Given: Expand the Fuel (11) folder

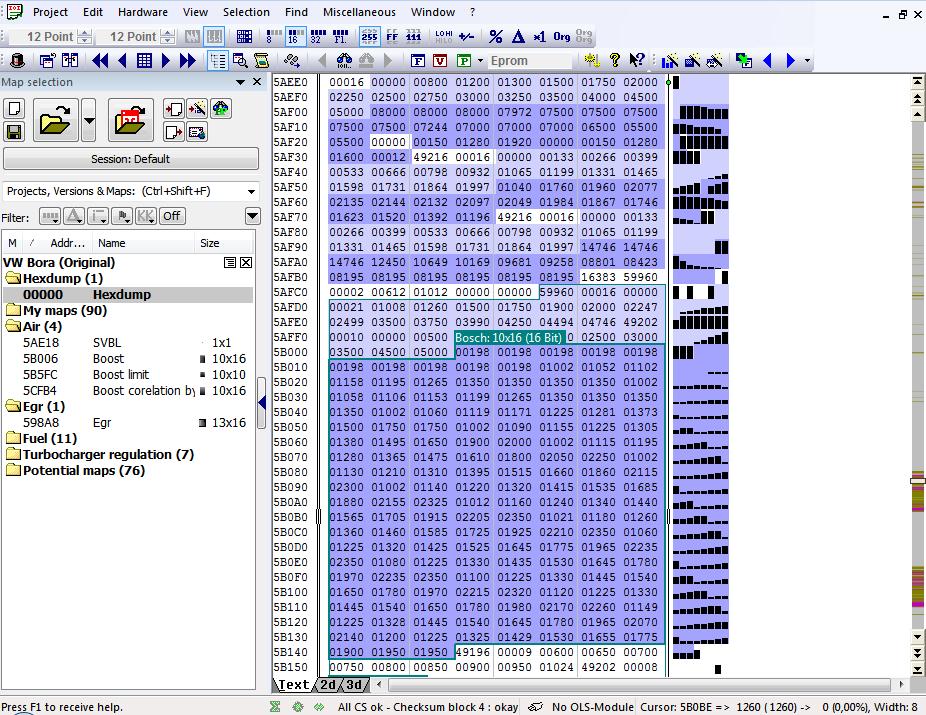Looking at the screenshot, I should [x=13, y=438].
